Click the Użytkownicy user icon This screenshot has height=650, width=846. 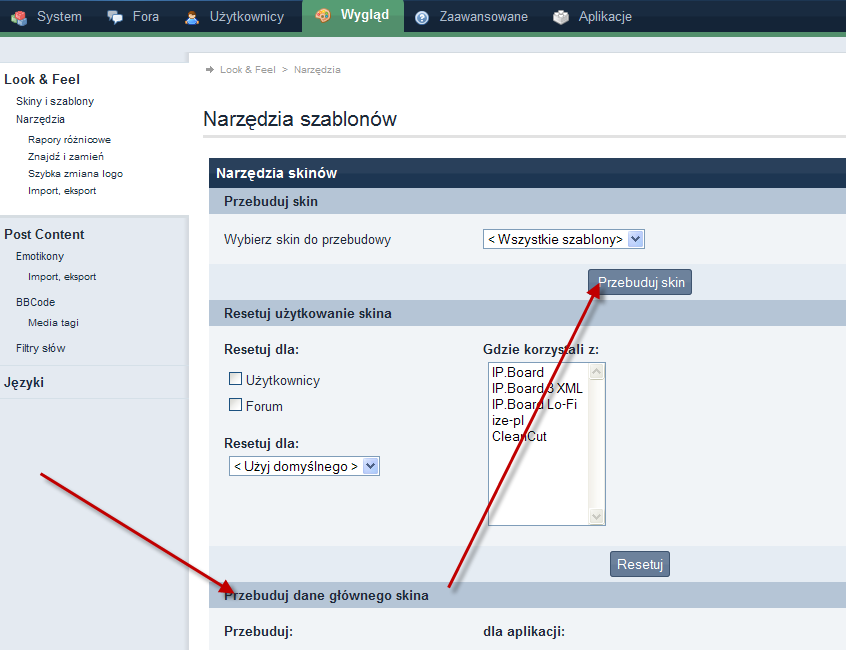click(x=192, y=17)
